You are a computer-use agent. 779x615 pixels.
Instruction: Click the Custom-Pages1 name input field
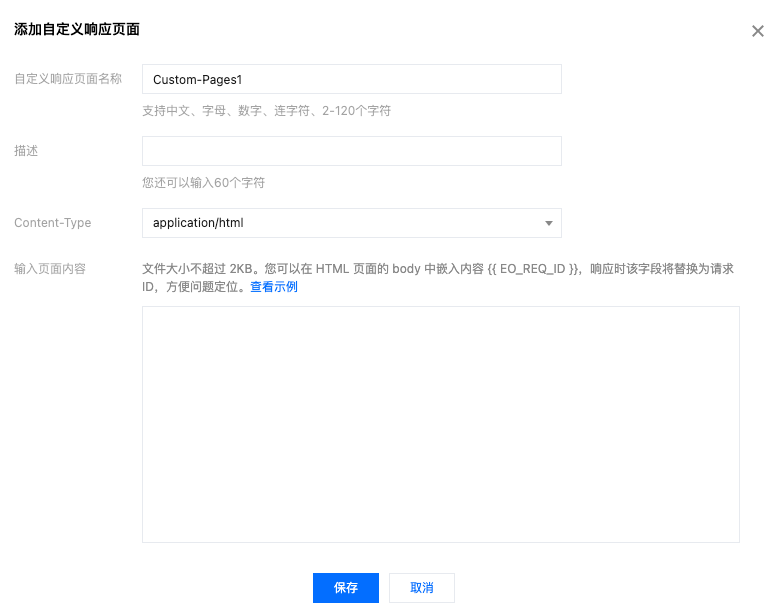(352, 79)
